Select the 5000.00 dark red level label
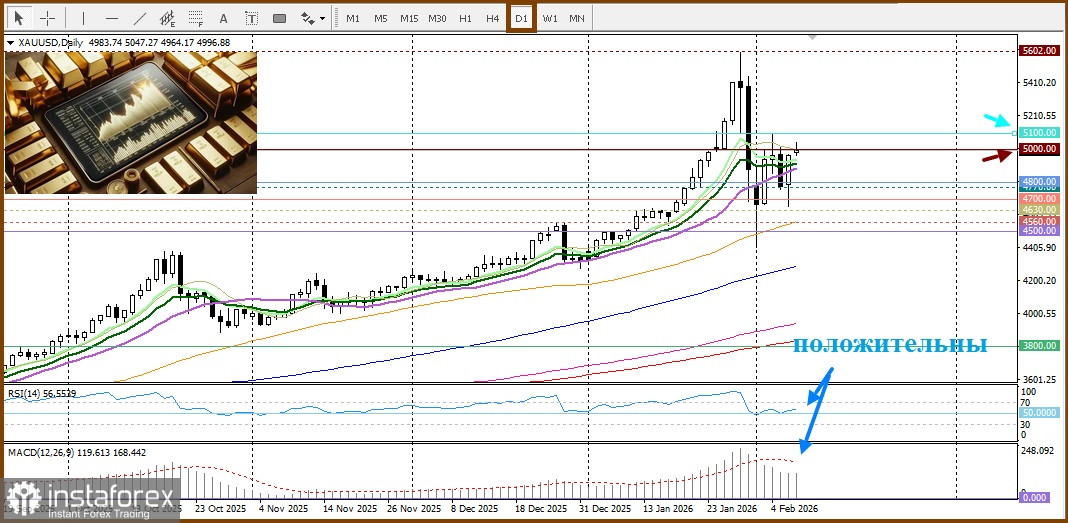This screenshot has height=523, width=1068. pos(1039,148)
